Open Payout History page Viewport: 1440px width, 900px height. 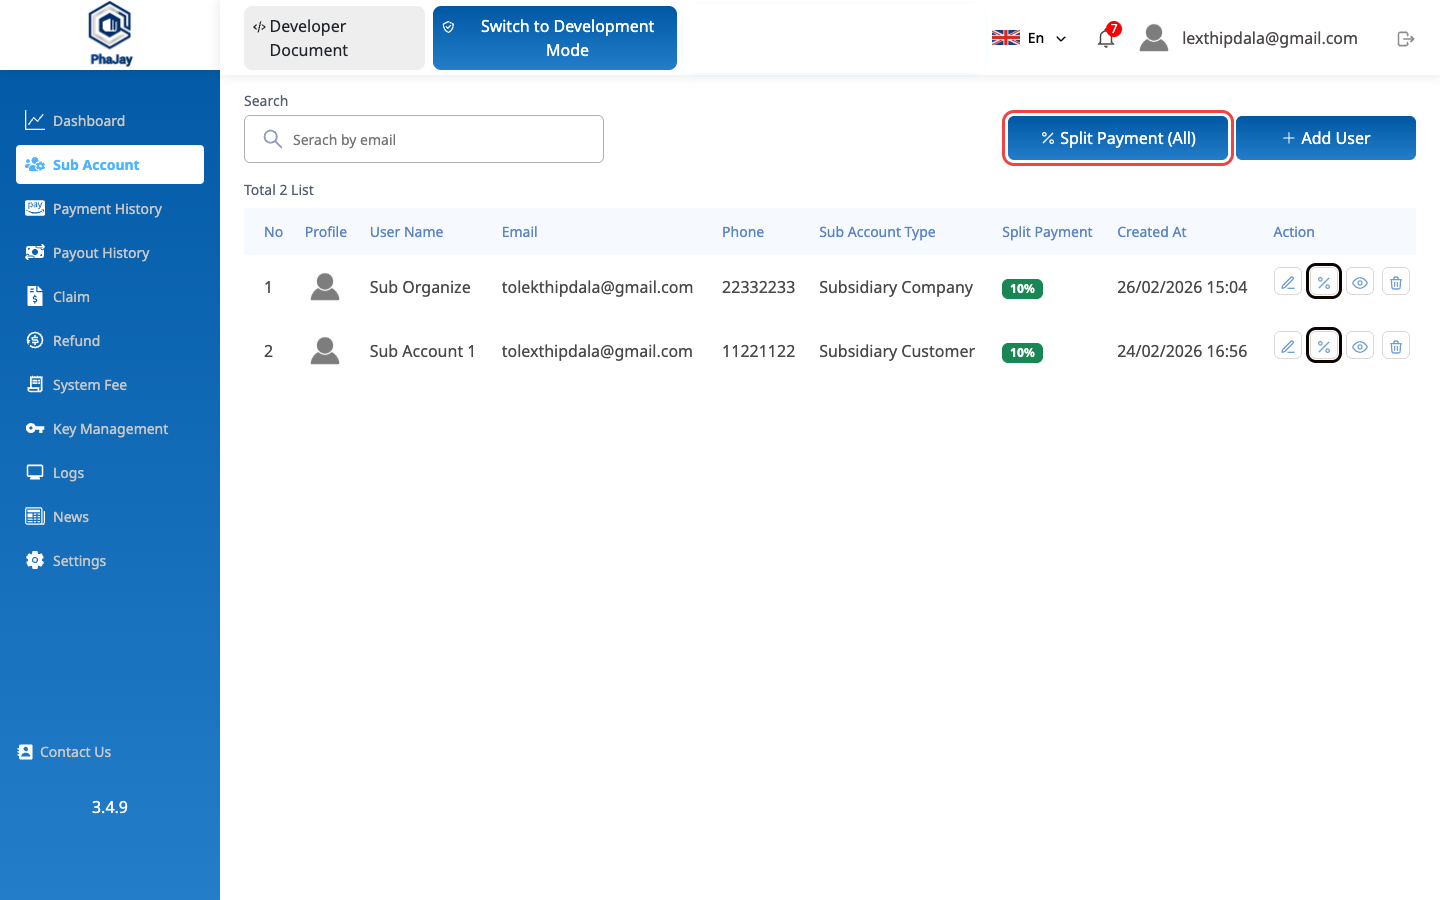click(x=110, y=253)
